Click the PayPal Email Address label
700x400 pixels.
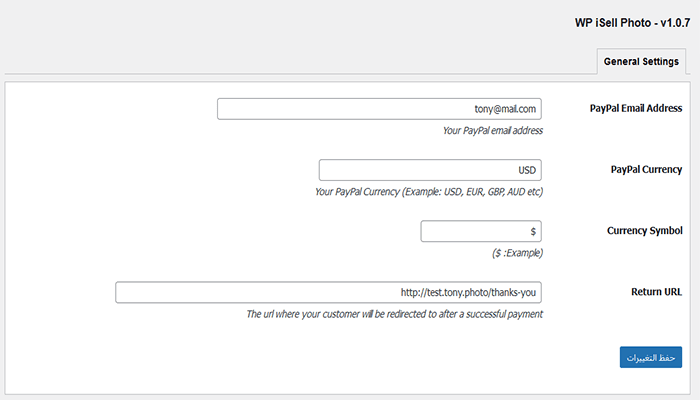pyautogui.click(x=636, y=108)
